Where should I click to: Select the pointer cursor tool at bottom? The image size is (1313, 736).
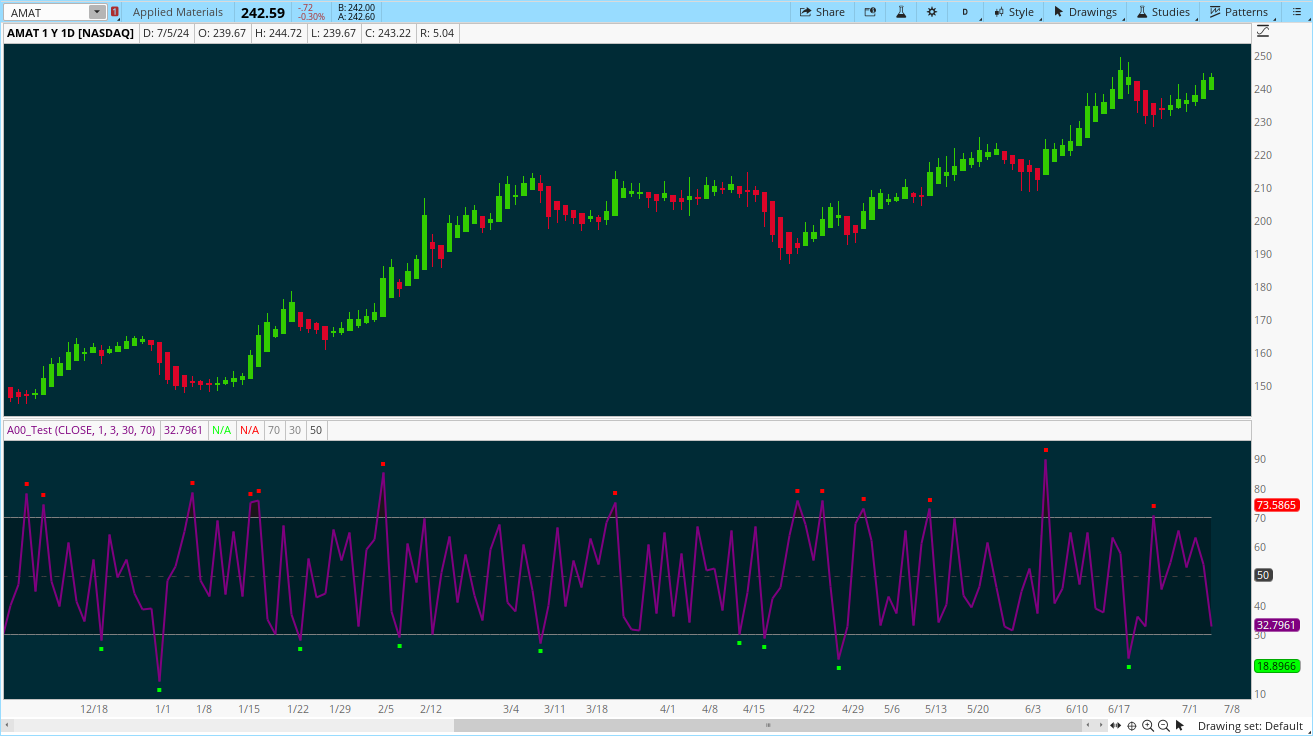click(x=1181, y=726)
